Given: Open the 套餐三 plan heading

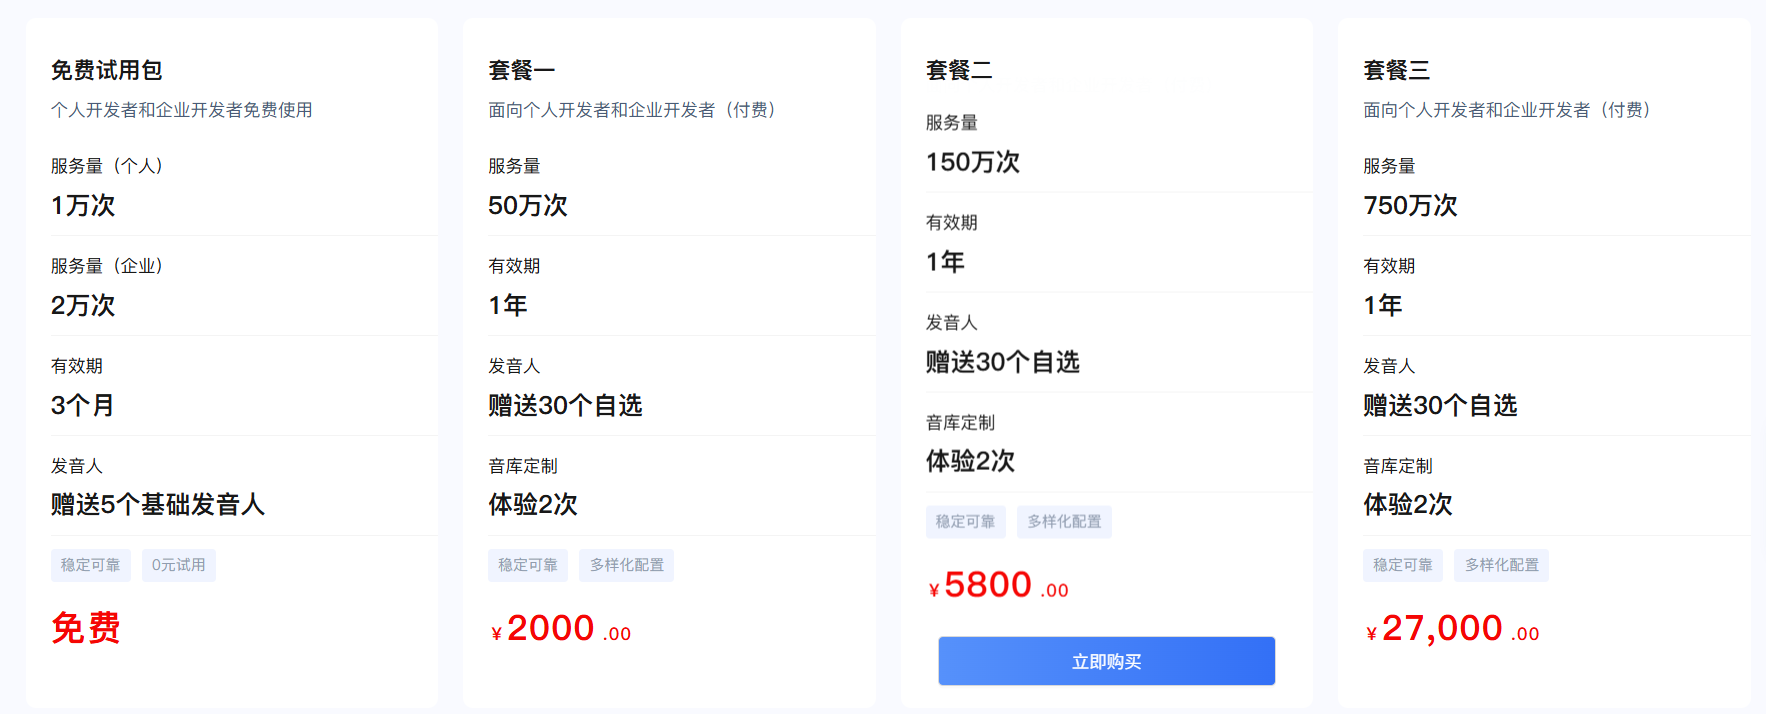Looking at the screenshot, I should (1396, 70).
